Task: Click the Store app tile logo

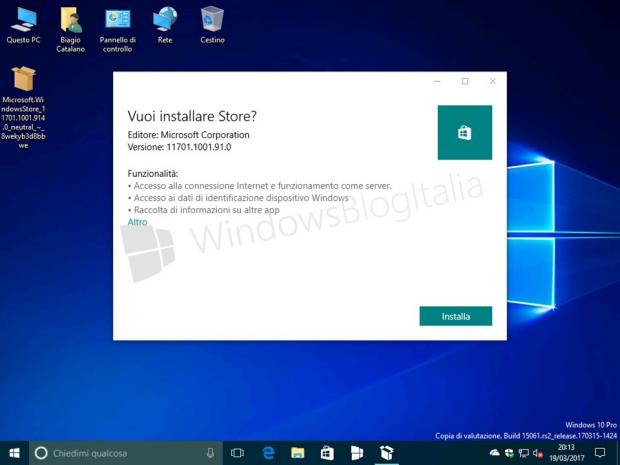Action: coord(464,132)
